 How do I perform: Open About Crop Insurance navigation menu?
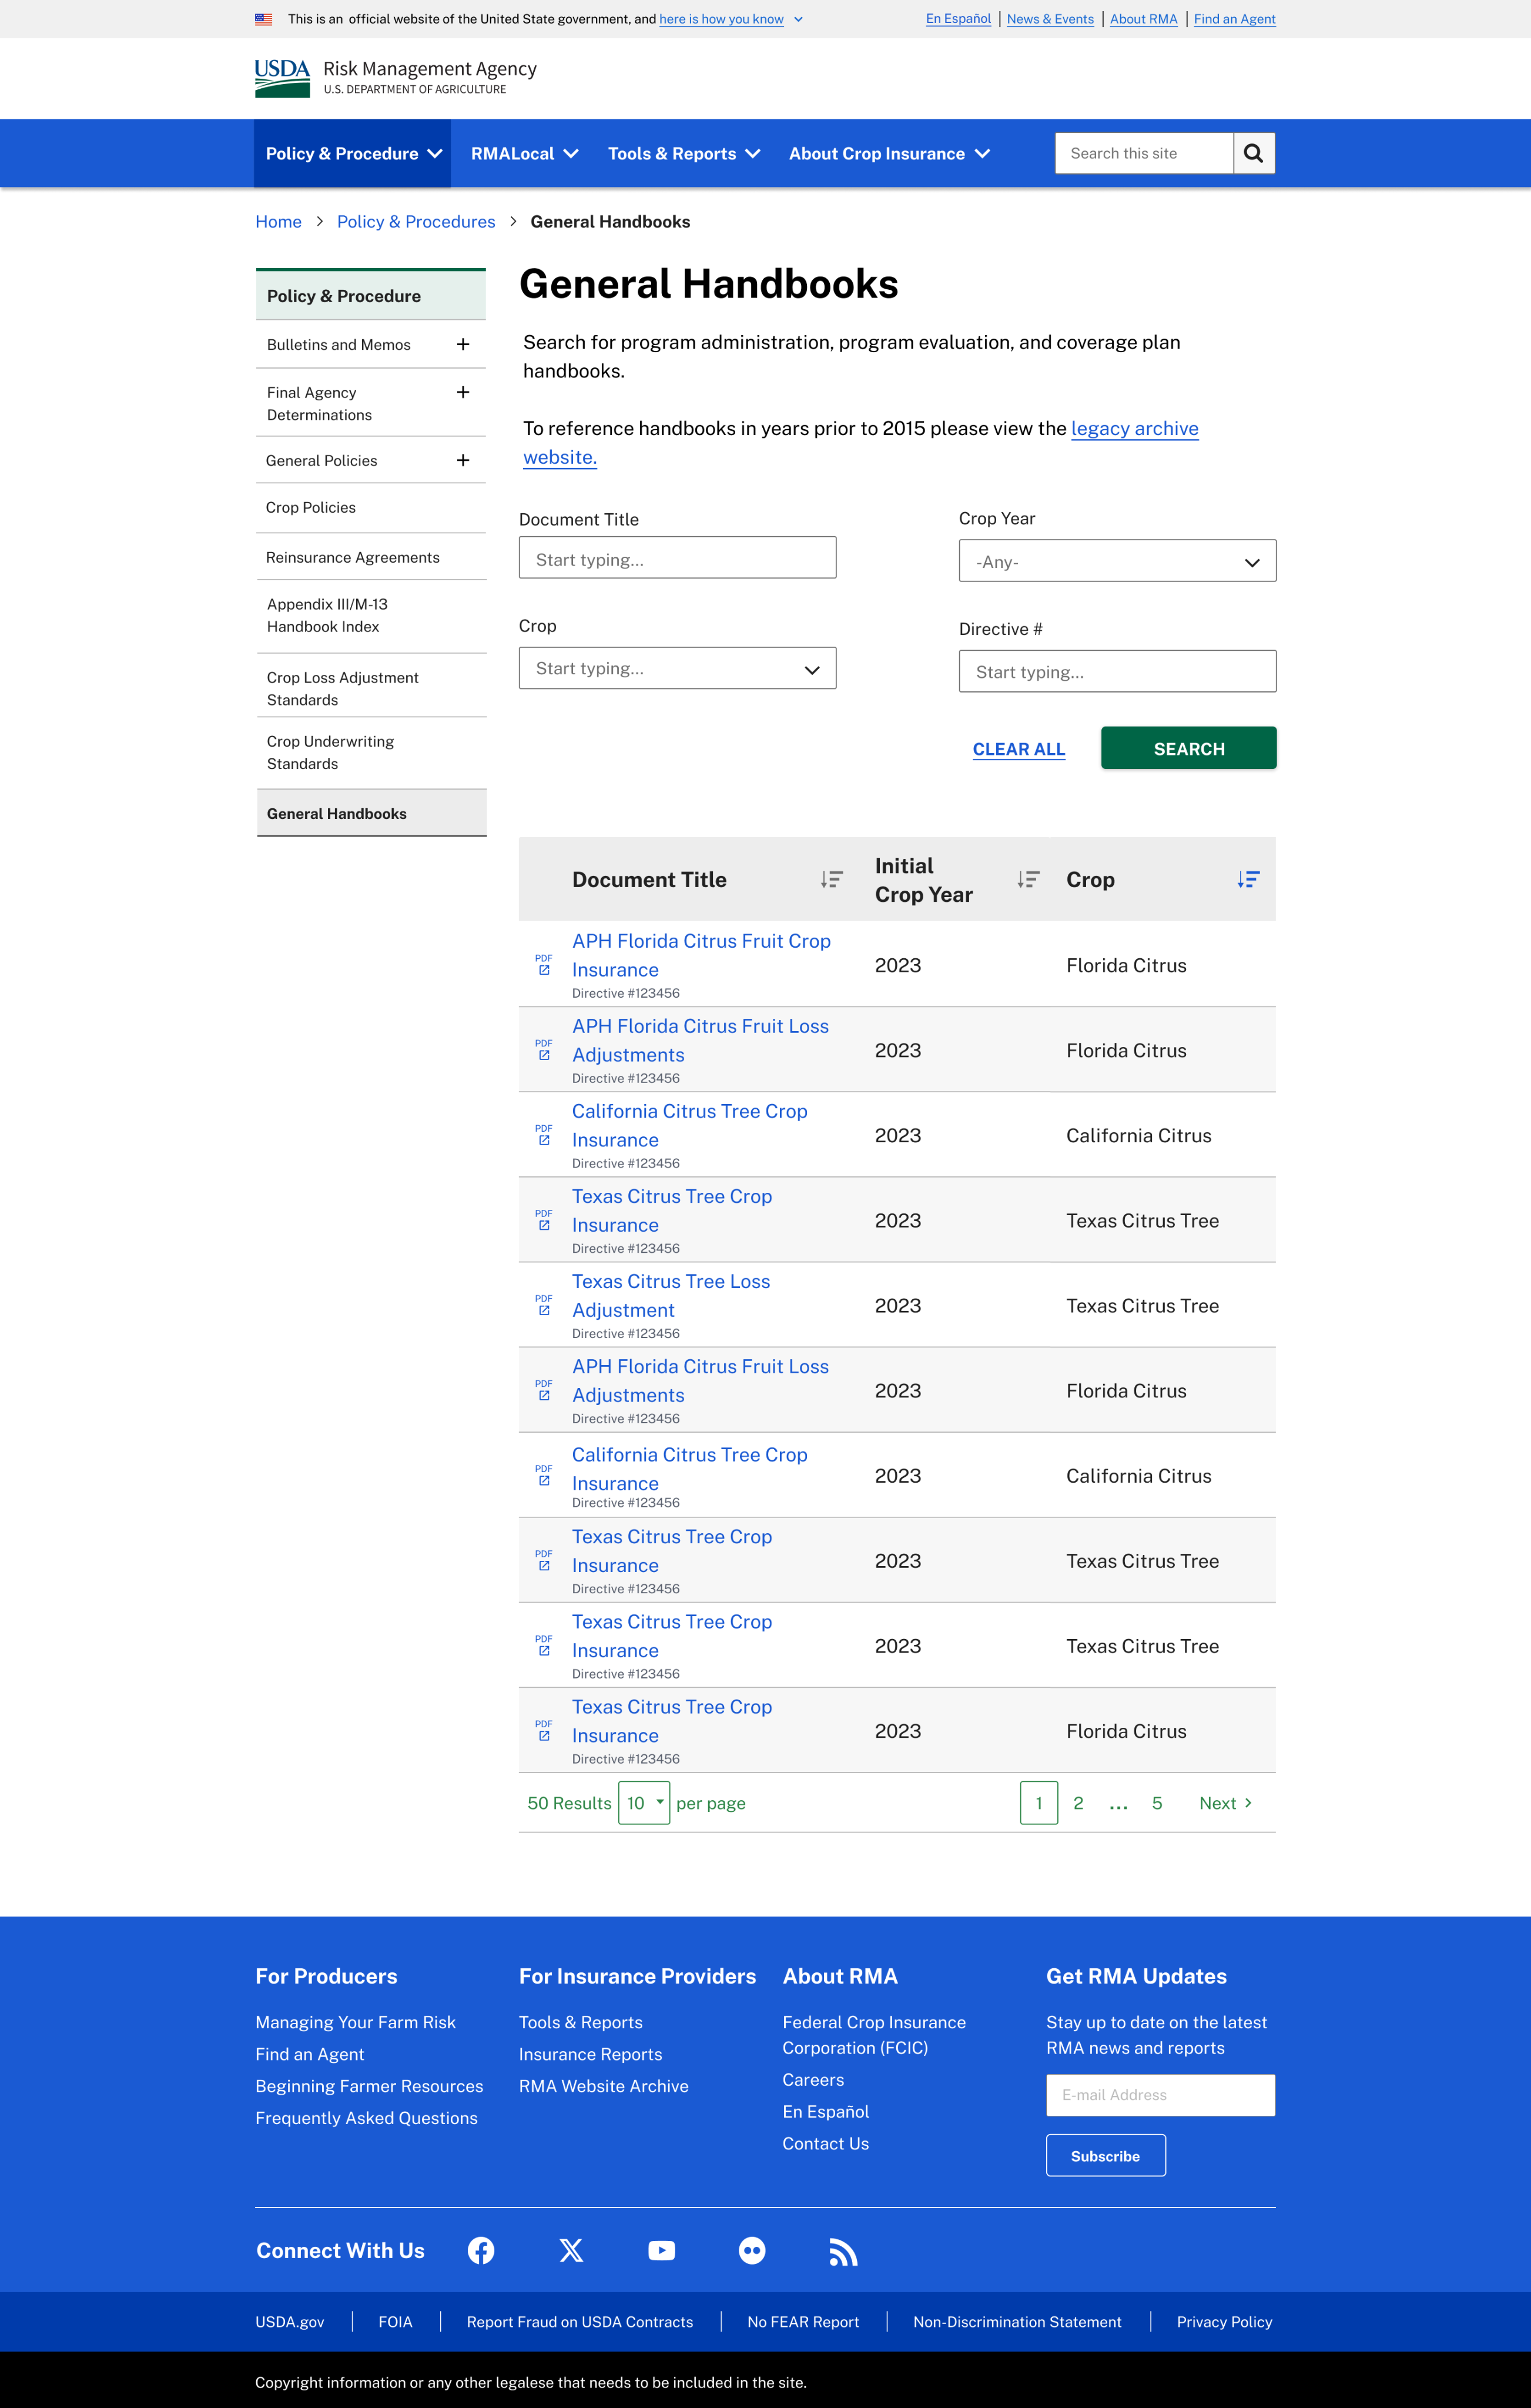(x=889, y=154)
